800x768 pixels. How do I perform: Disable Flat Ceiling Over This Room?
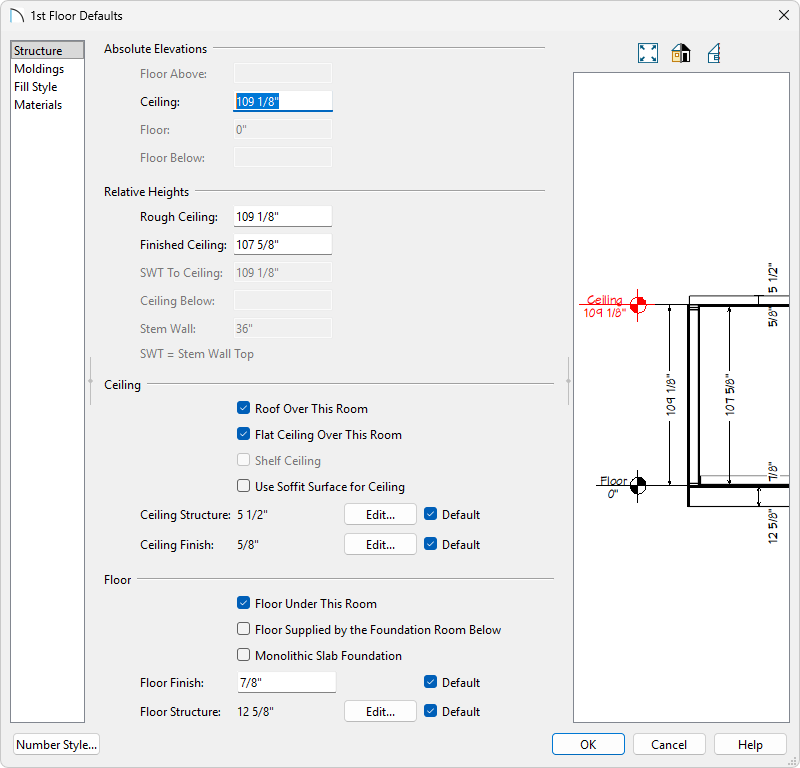[x=243, y=434]
